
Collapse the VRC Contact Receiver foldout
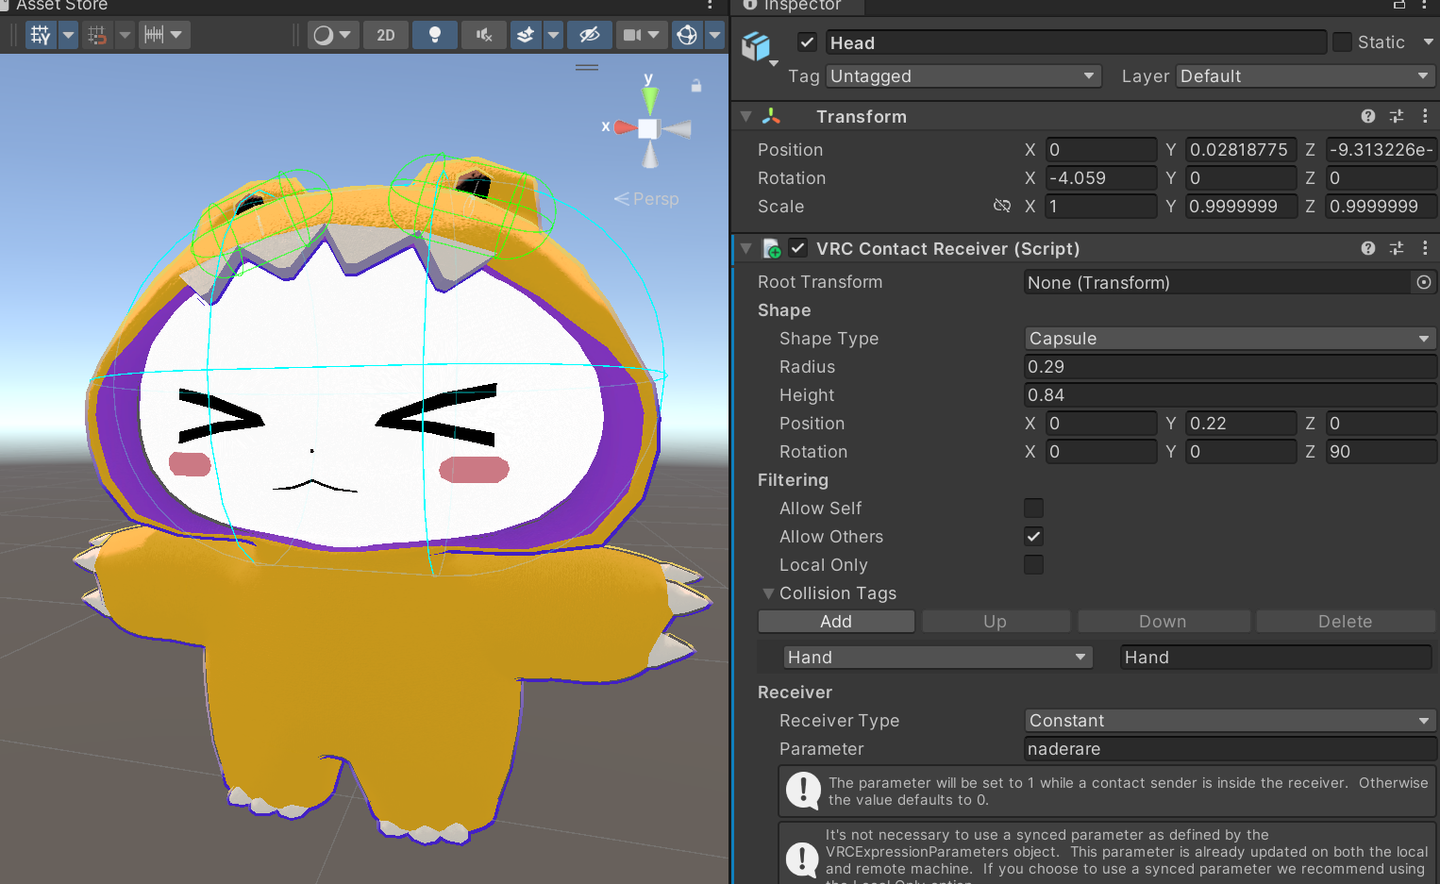tap(746, 248)
